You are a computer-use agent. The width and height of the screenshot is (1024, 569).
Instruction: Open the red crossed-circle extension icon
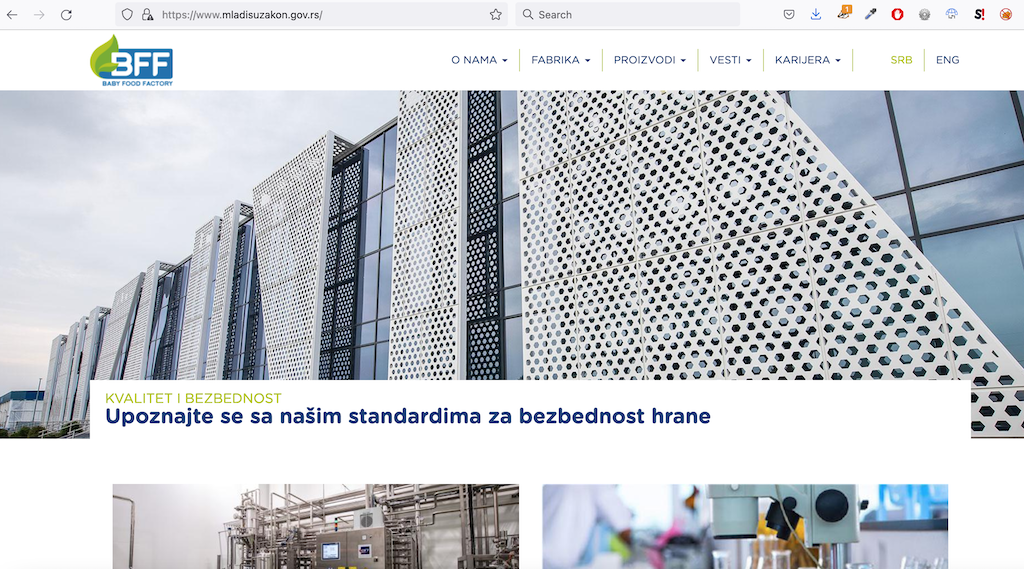[x=1006, y=14]
